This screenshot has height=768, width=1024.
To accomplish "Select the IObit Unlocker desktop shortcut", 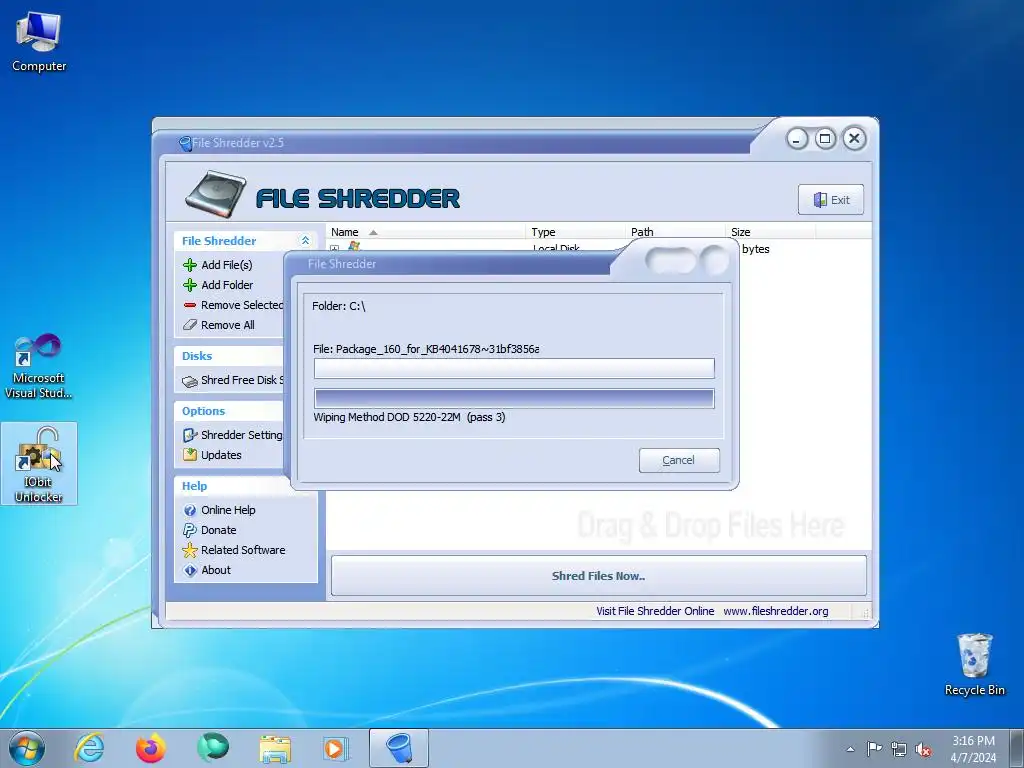I will pos(39,464).
